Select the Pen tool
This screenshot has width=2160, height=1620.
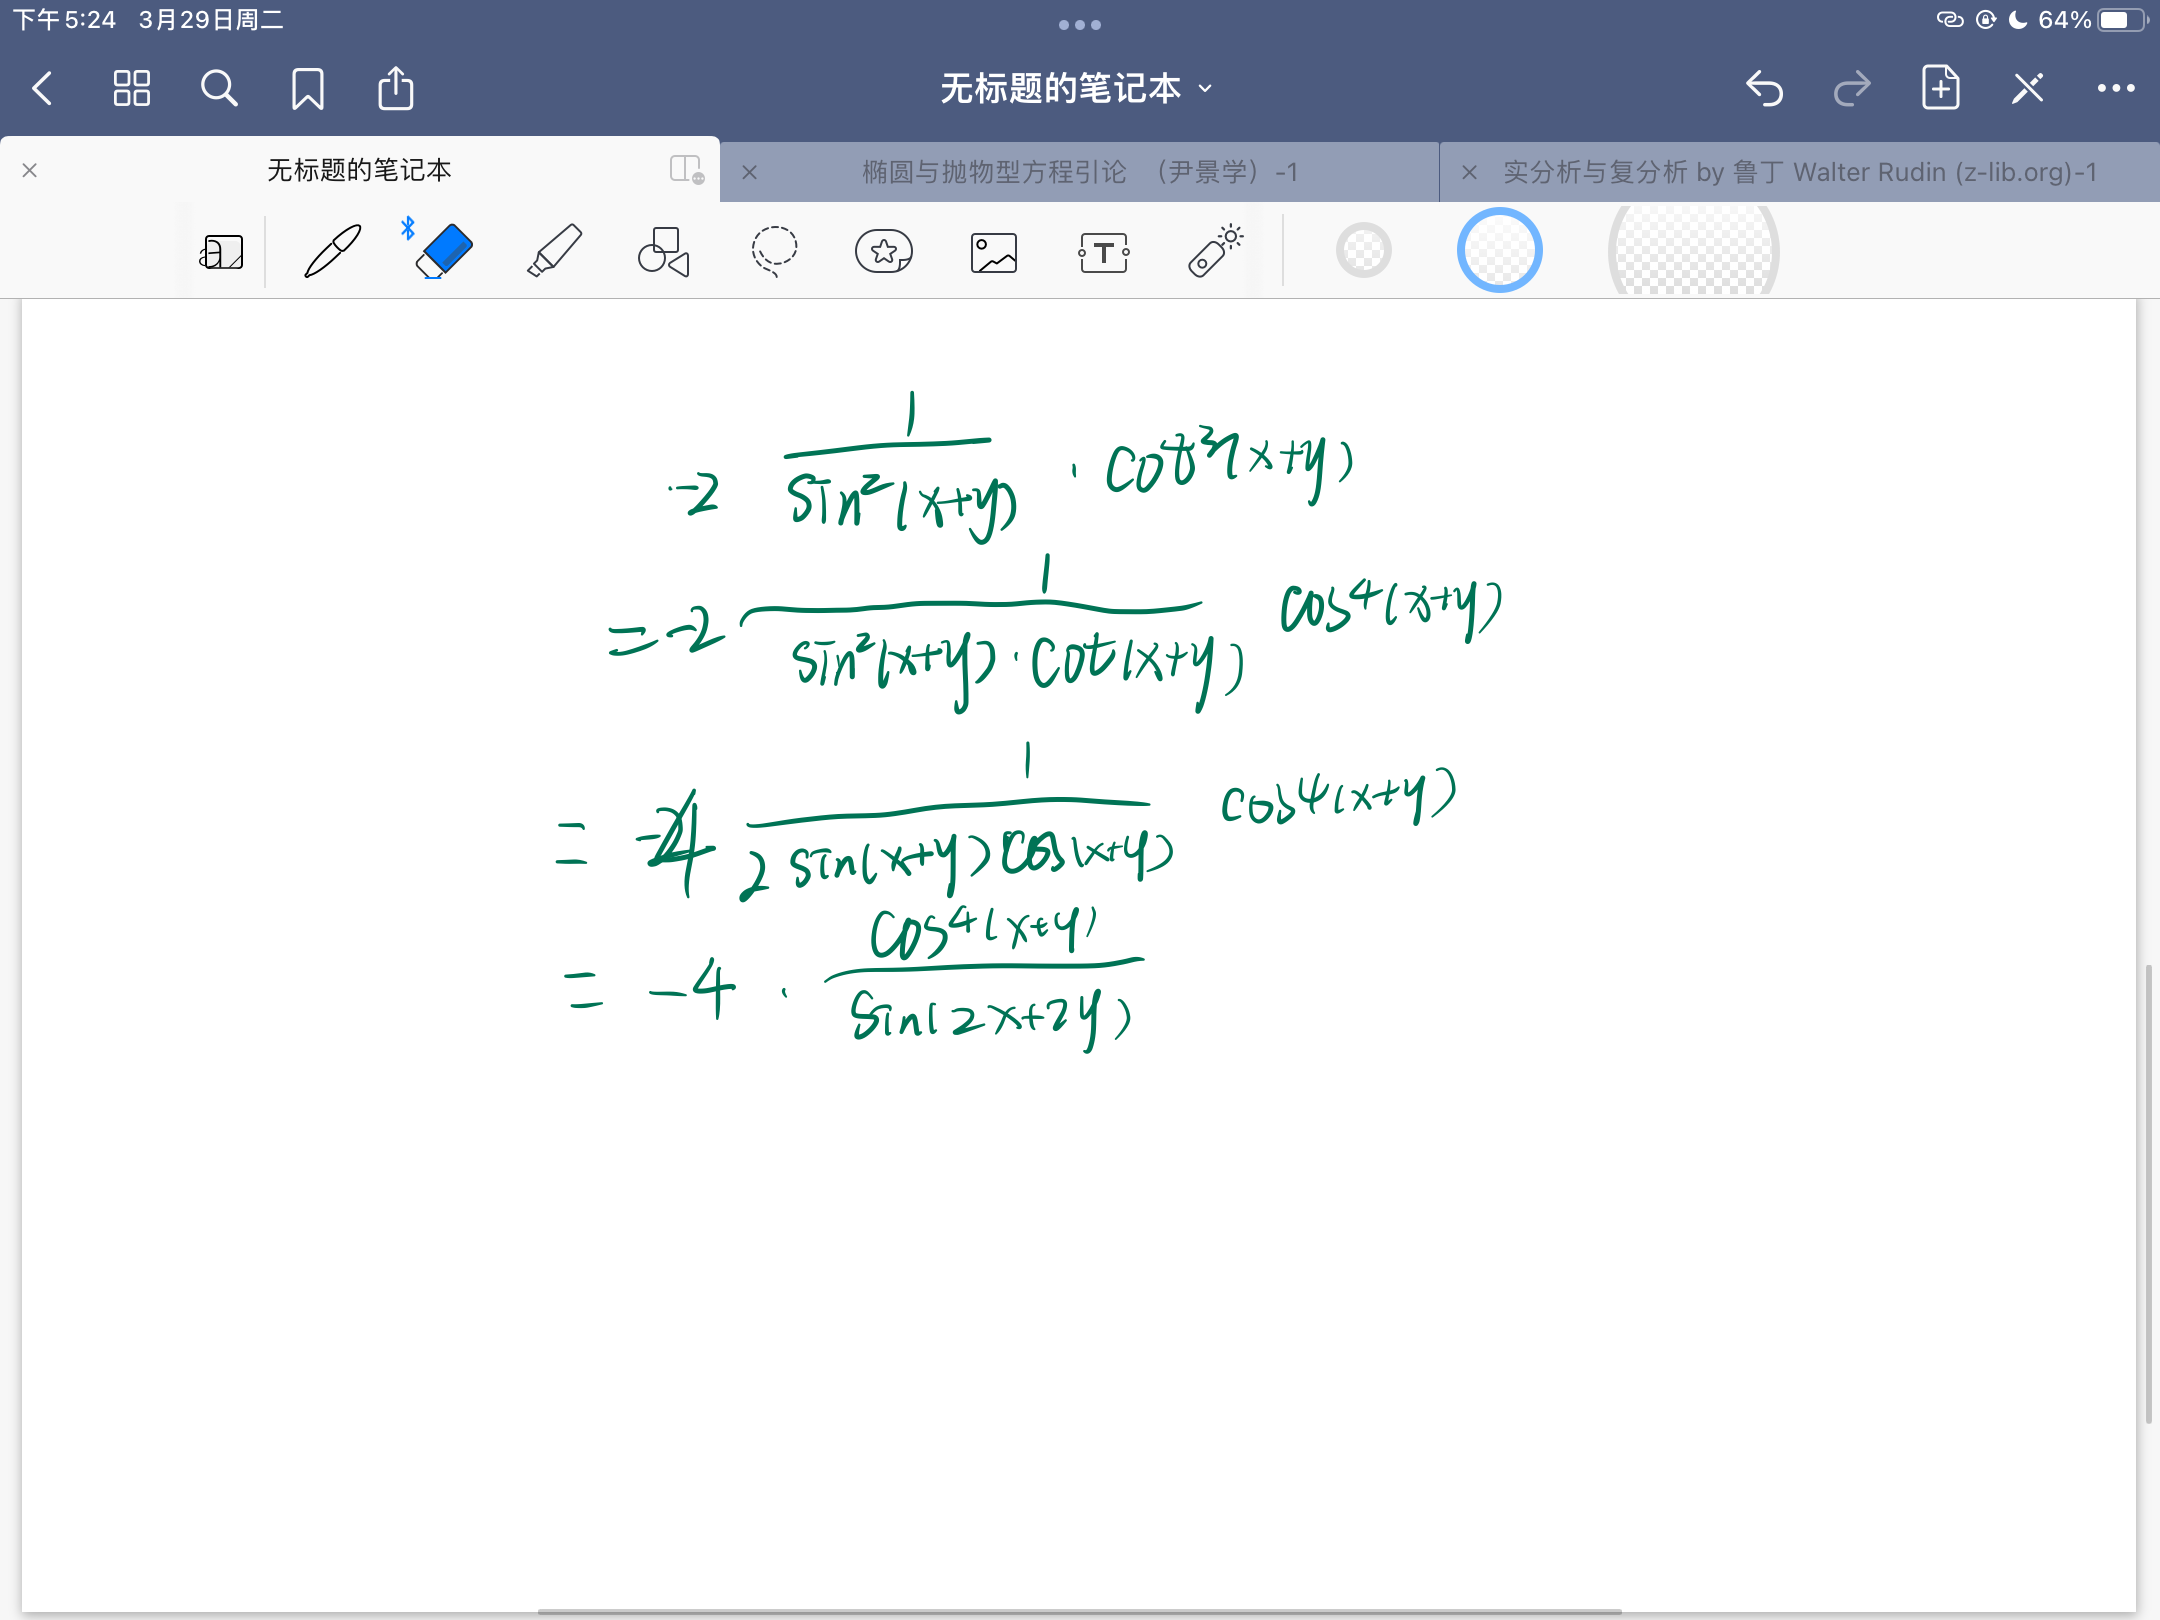click(x=332, y=251)
